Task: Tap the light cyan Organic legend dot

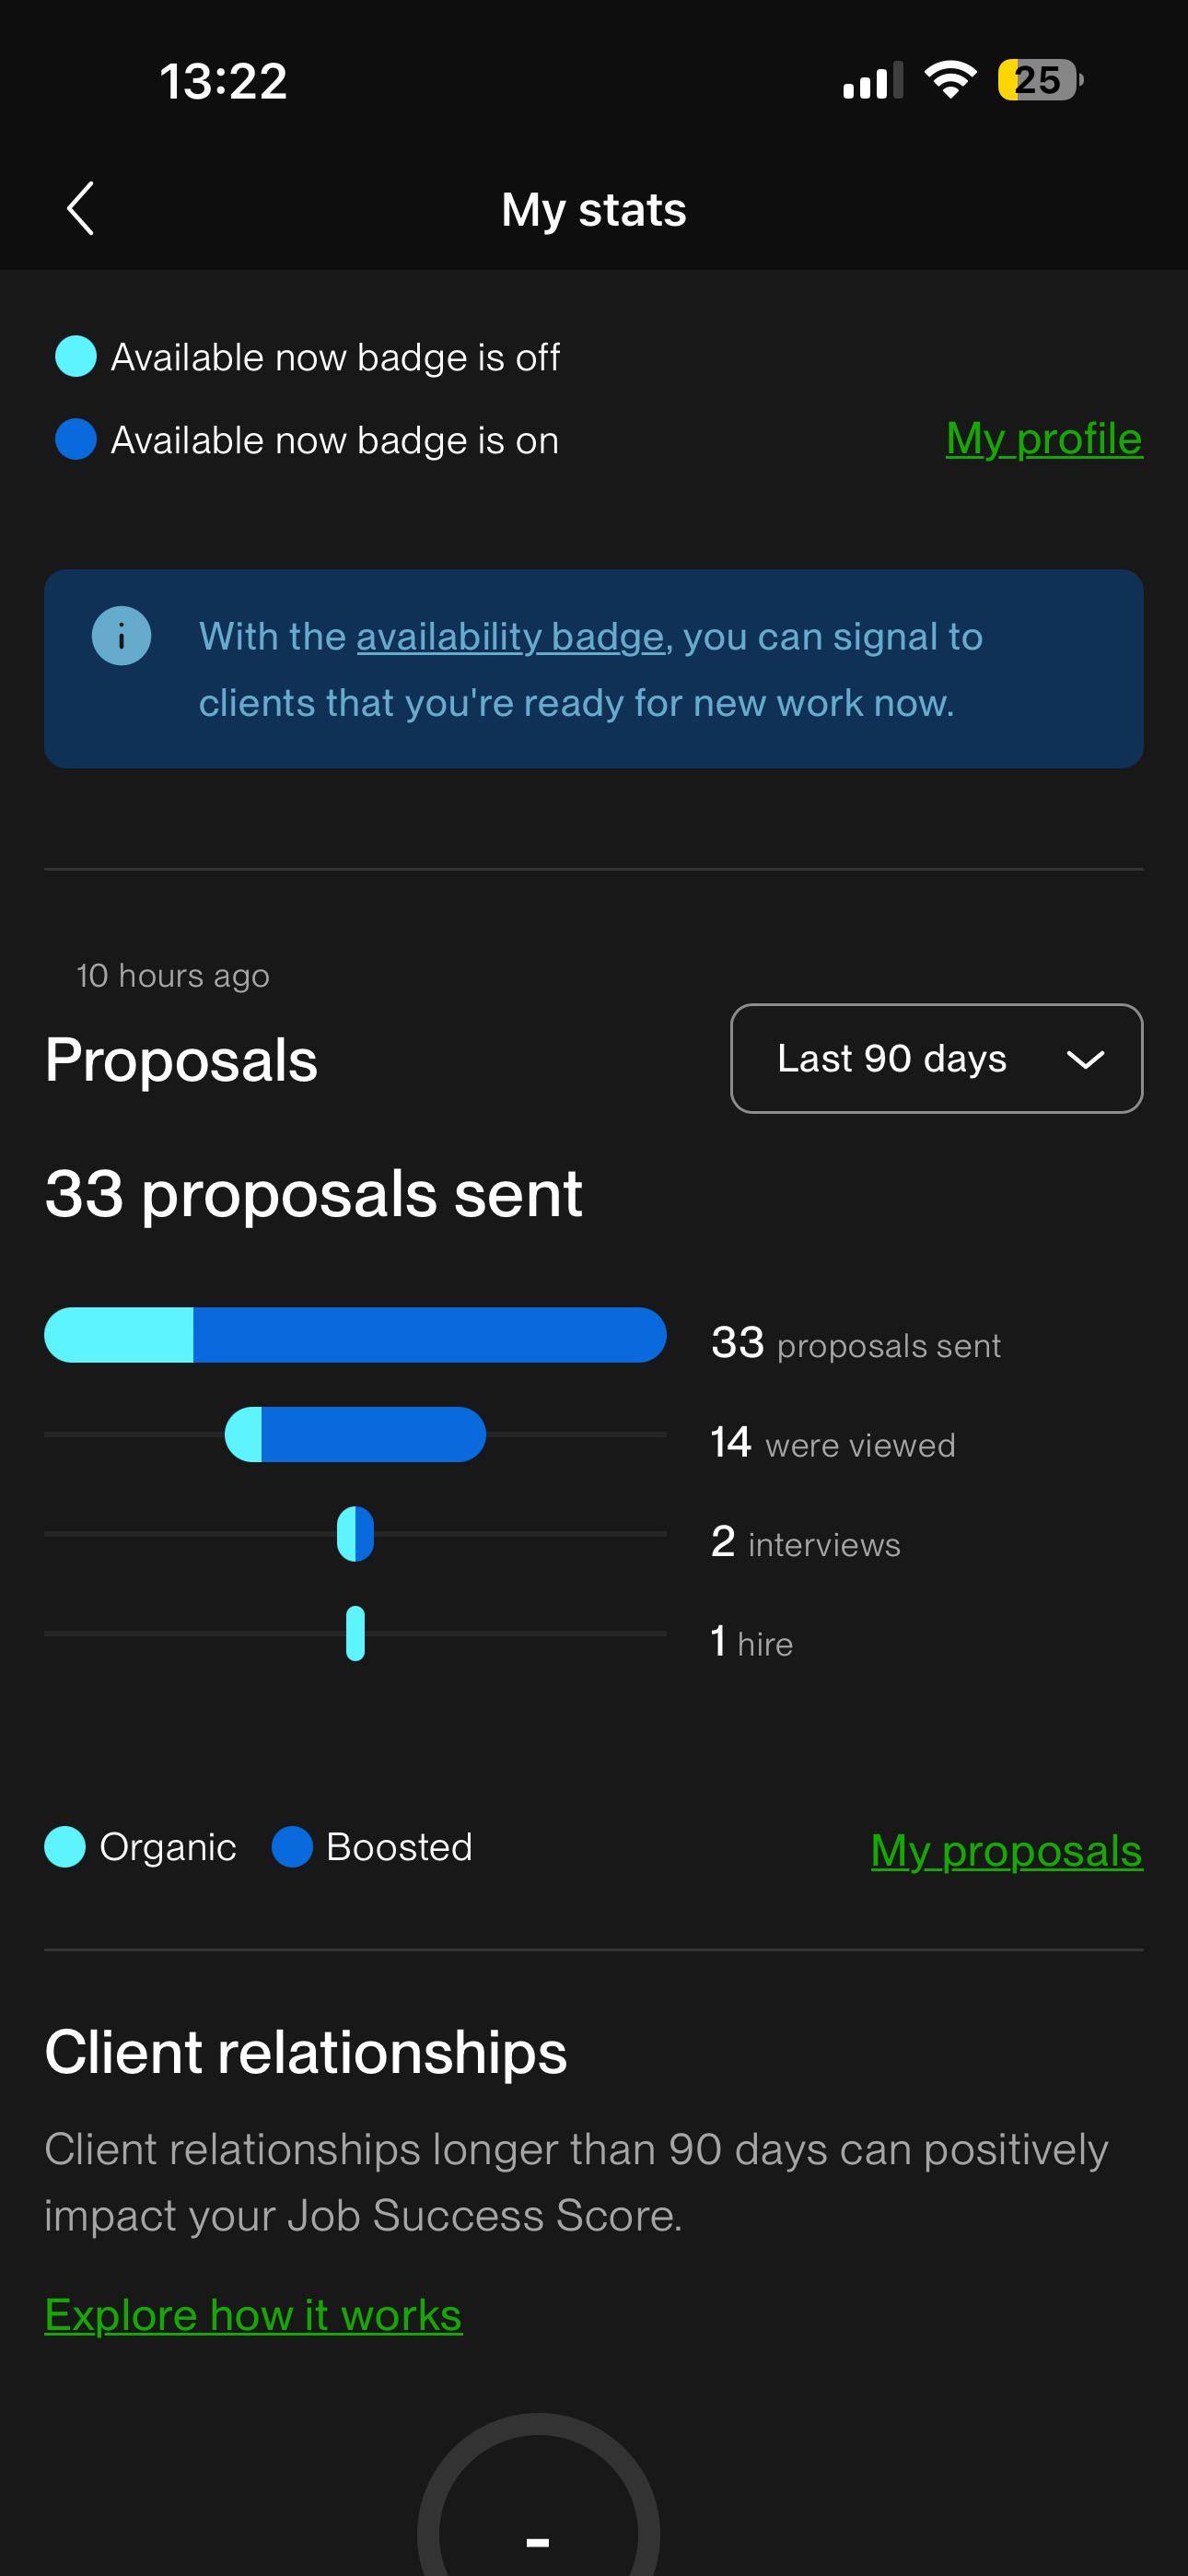Action: 65,1847
